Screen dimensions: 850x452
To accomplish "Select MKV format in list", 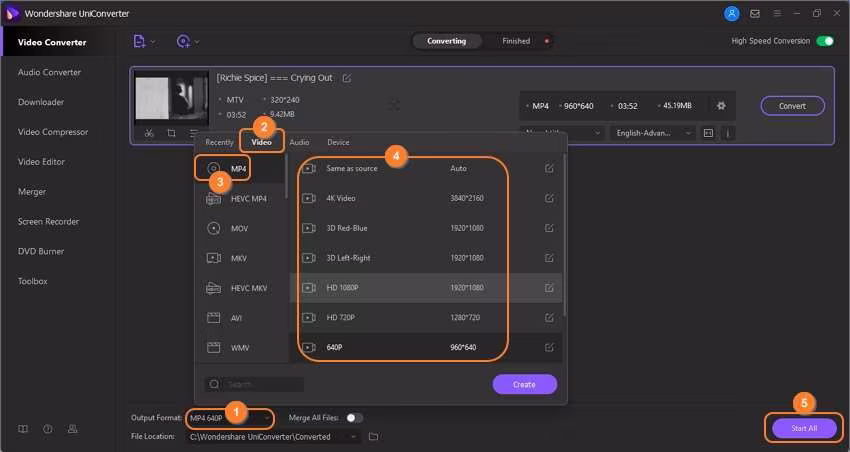I will (240, 259).
